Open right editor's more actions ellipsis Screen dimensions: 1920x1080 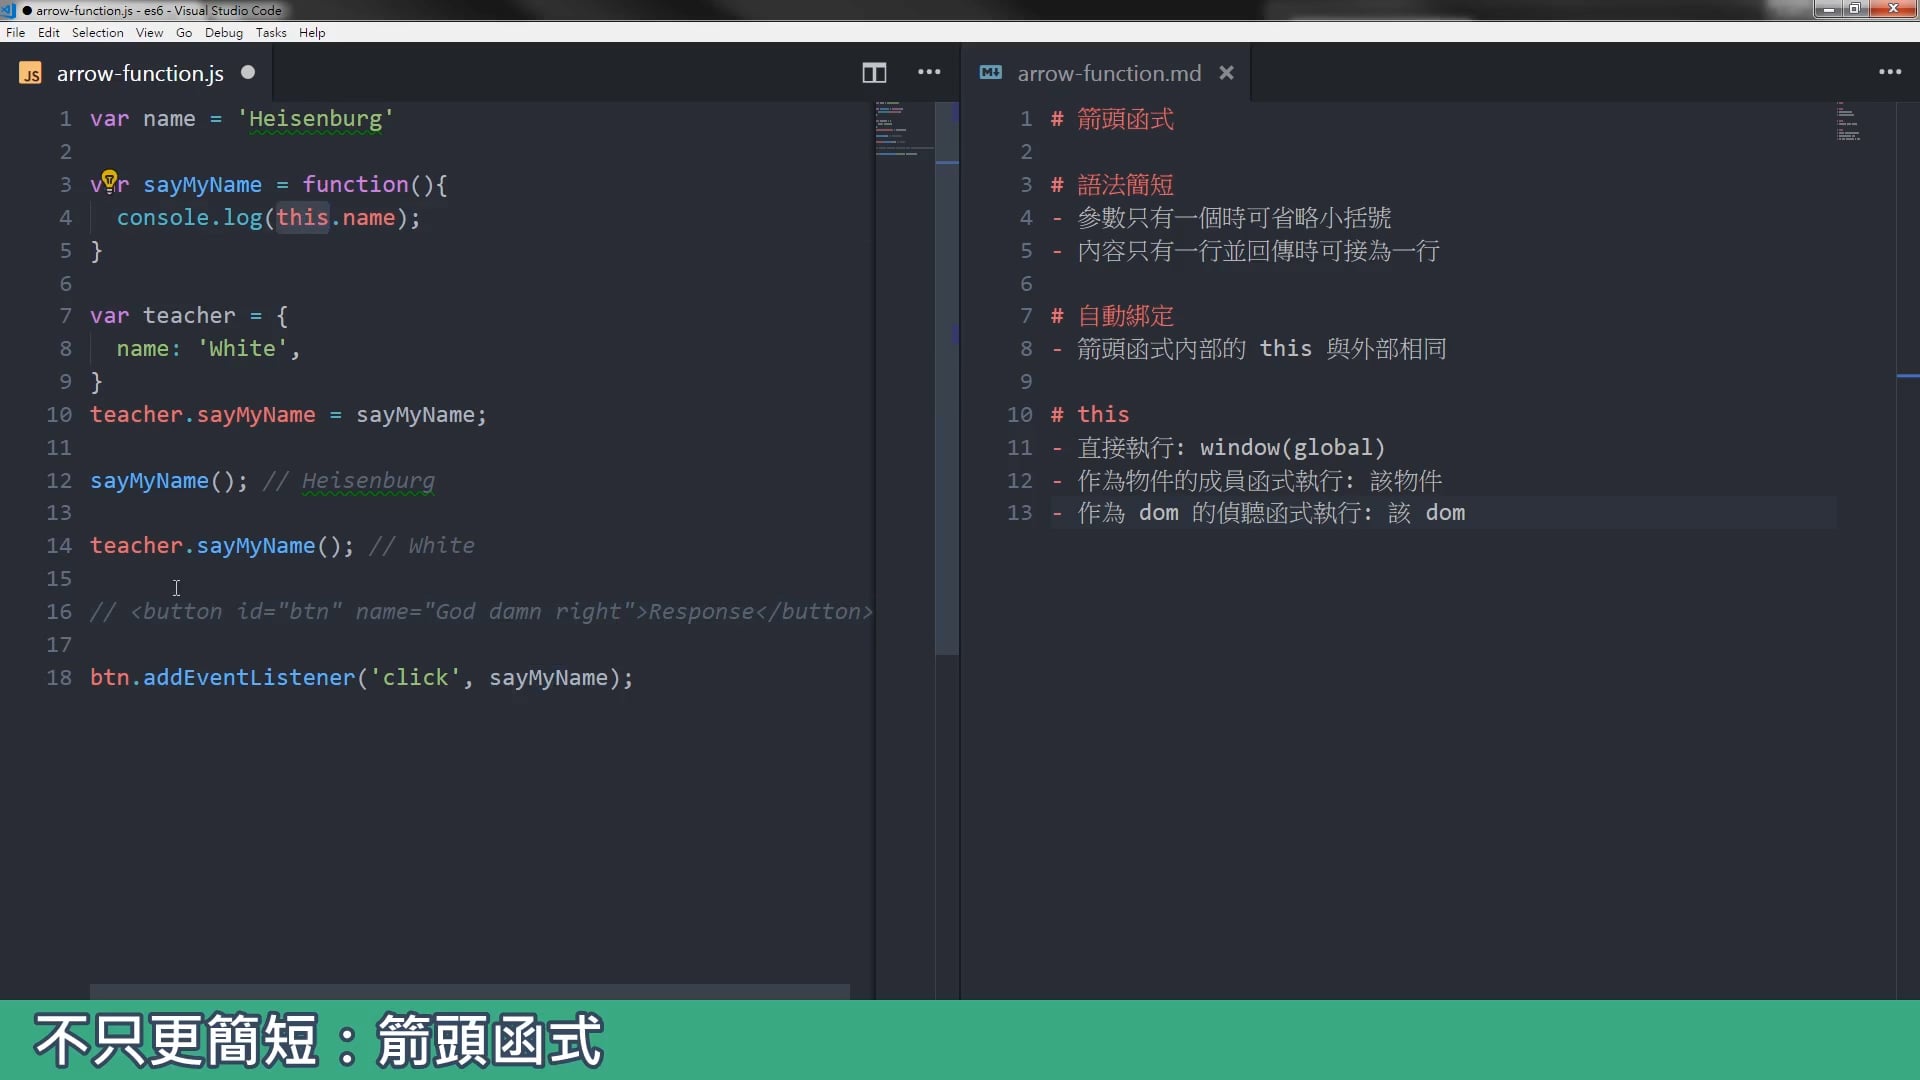pyautogui.click(x=1889, y=72)
